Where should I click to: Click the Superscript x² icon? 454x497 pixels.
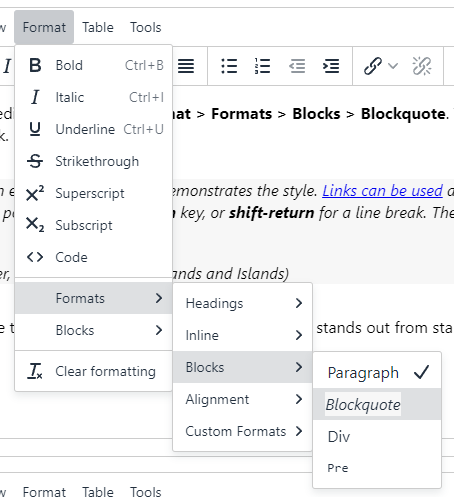tap(35, 193)
